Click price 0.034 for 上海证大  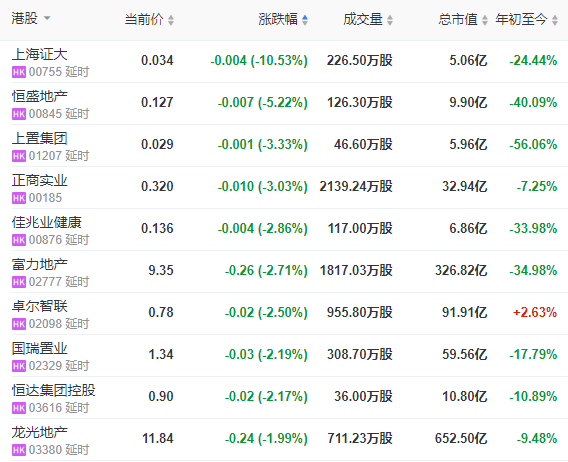(157, 60)
